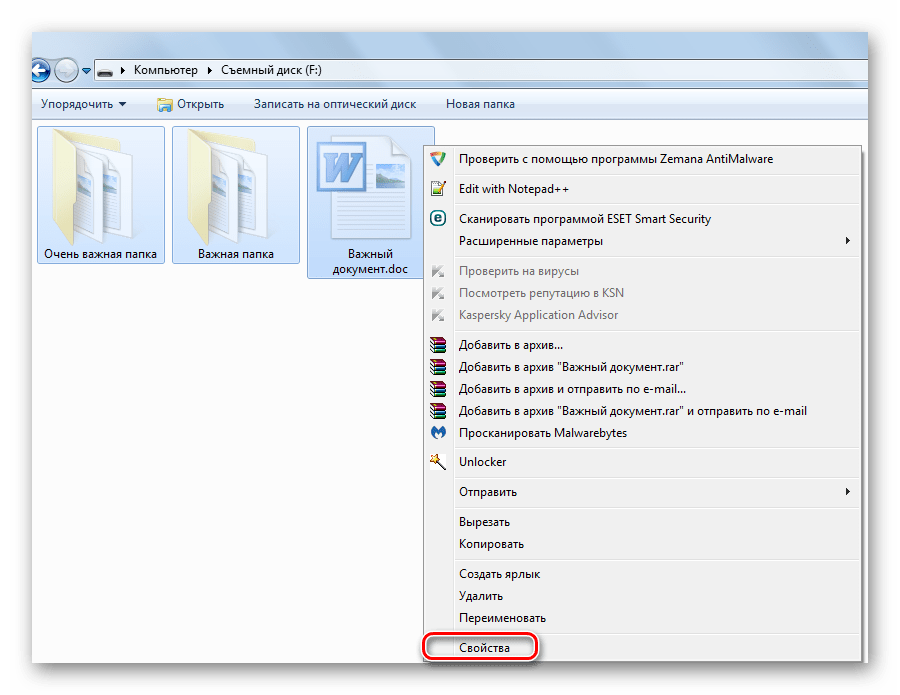
Task: Click Компьютер in the address bar
Action: click(165, 70)
